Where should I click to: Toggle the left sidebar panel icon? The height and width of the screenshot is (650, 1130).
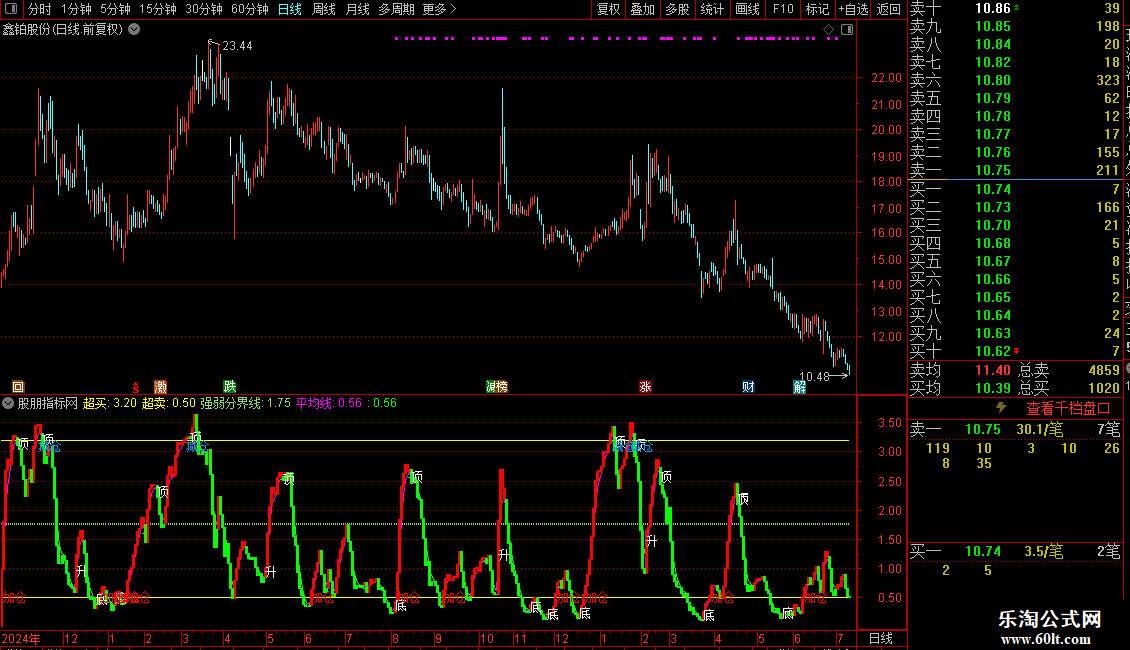(11, 9)
